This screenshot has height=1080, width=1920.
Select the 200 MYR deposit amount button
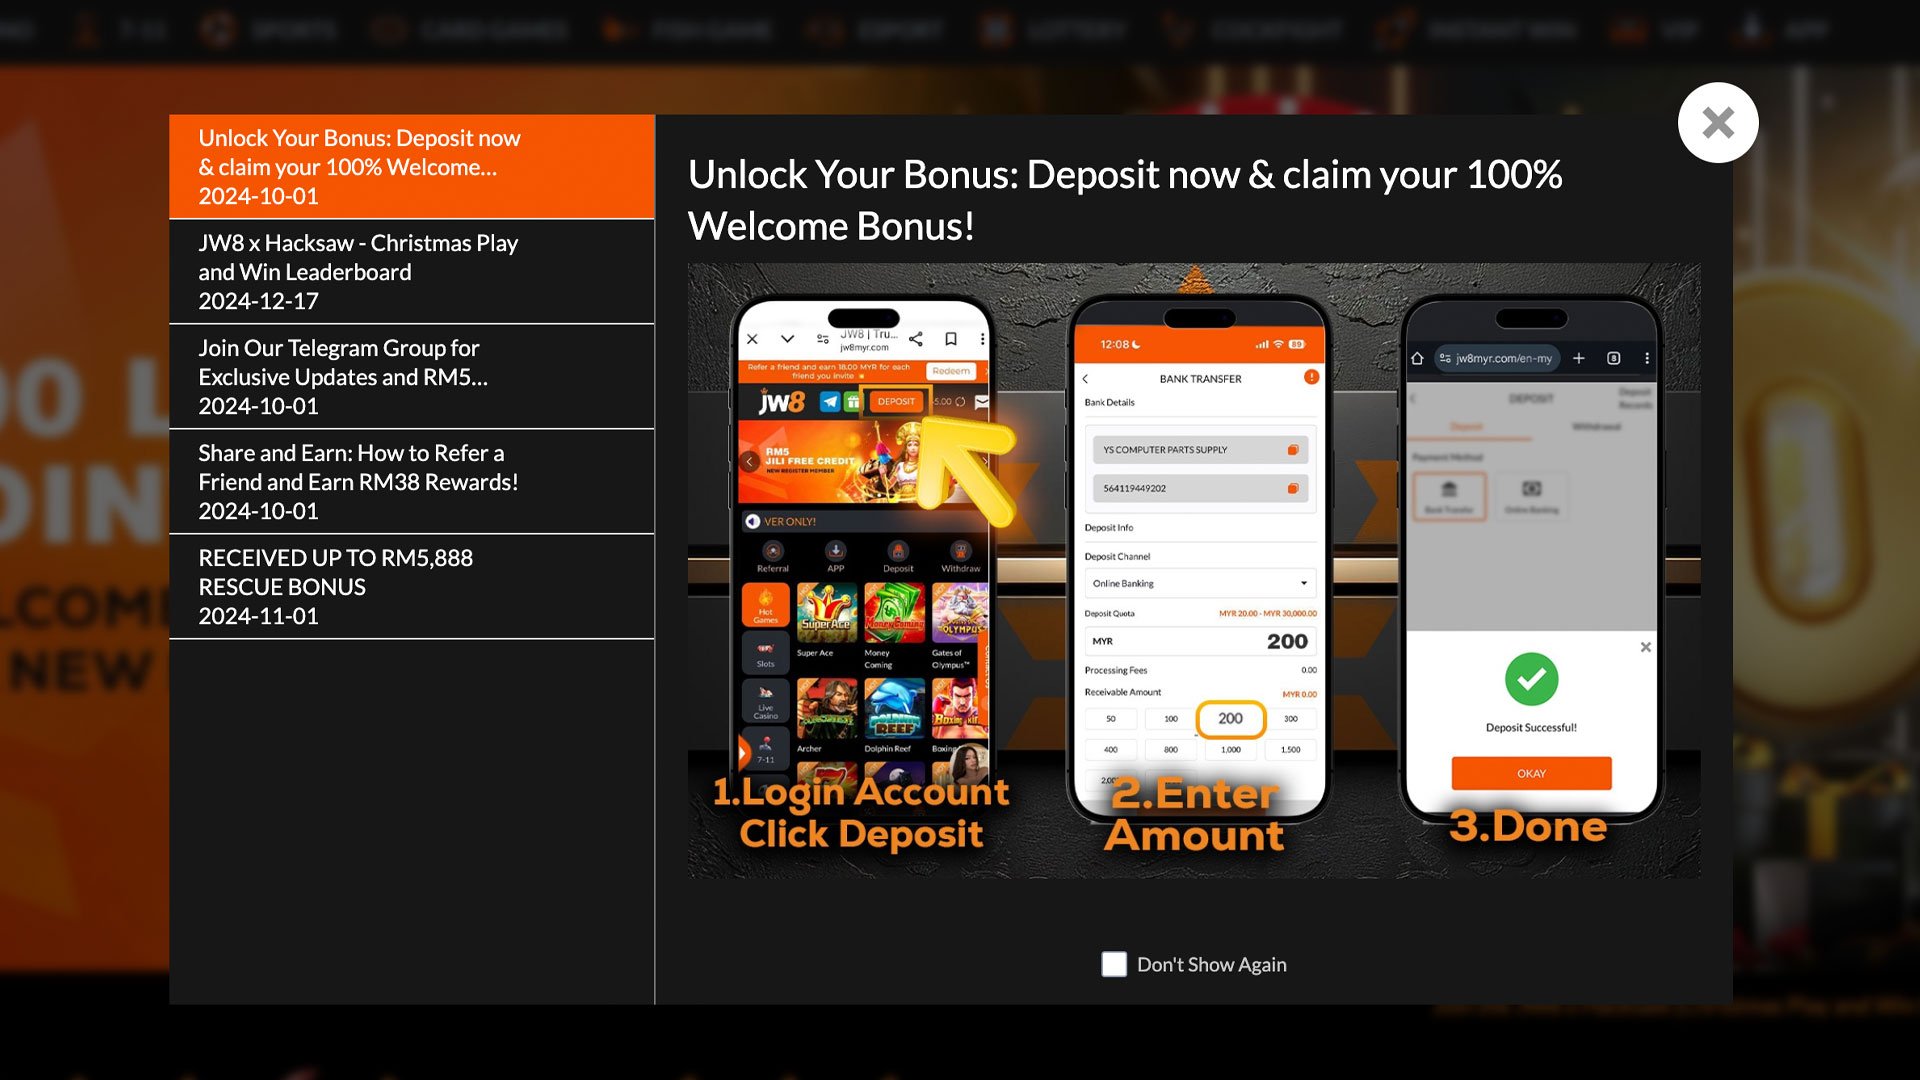click(1228, 719)
